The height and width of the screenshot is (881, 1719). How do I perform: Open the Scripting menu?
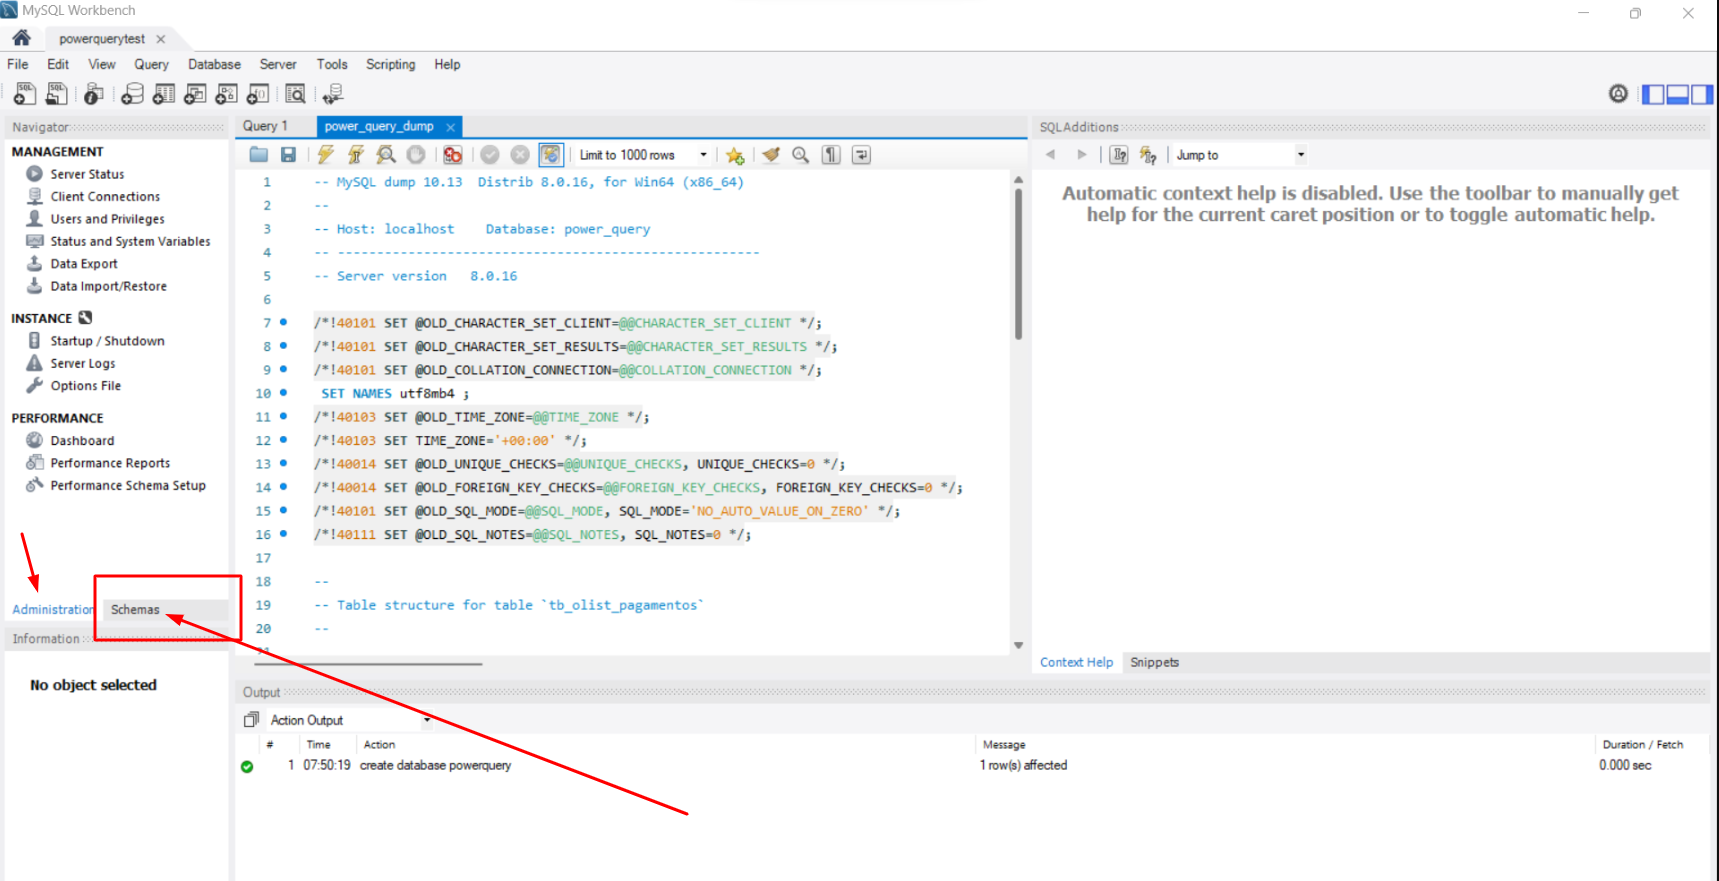(x=390, y=64)
